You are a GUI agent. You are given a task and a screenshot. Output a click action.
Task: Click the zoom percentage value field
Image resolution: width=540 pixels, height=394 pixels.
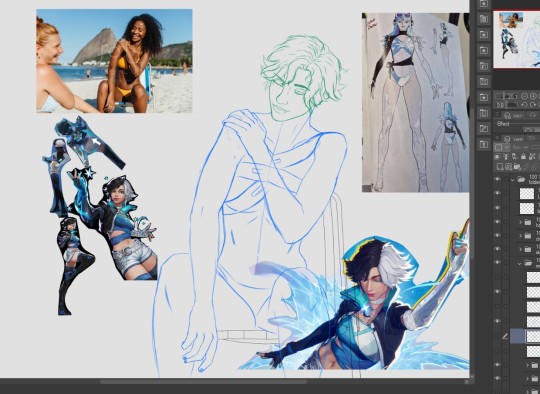pos(511,96)
